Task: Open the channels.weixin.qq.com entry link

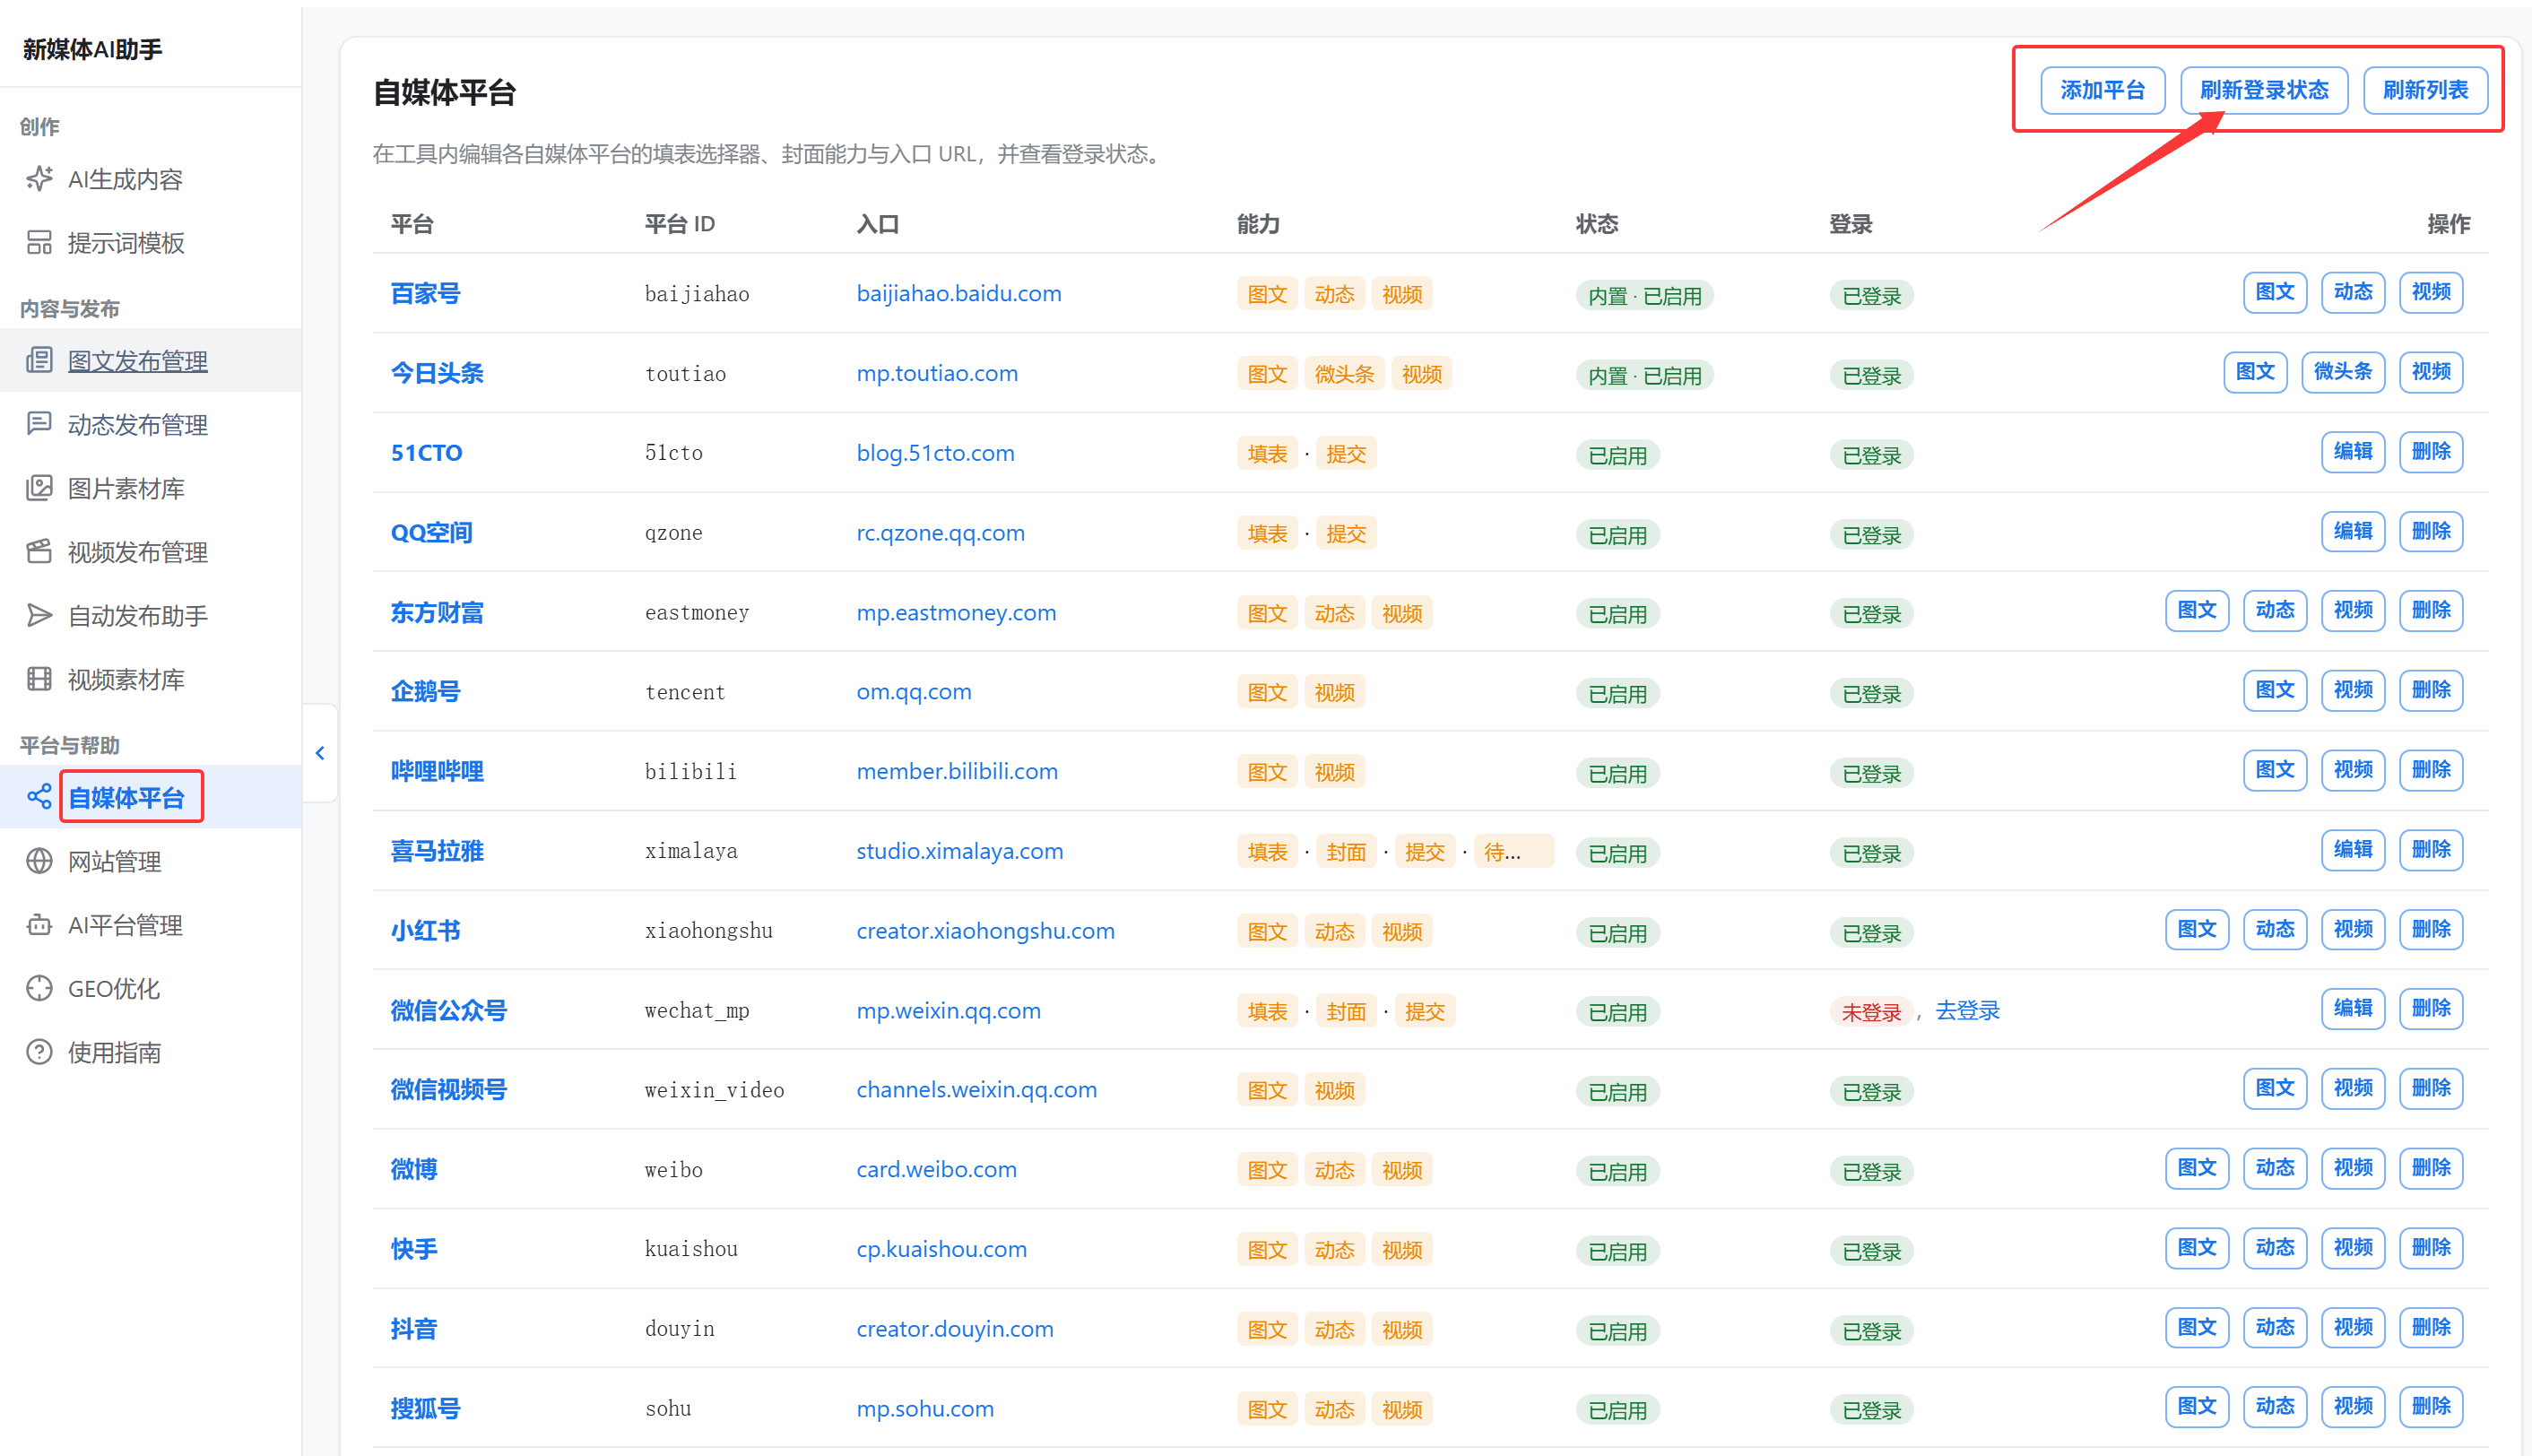Action: tap(977, 1089)
